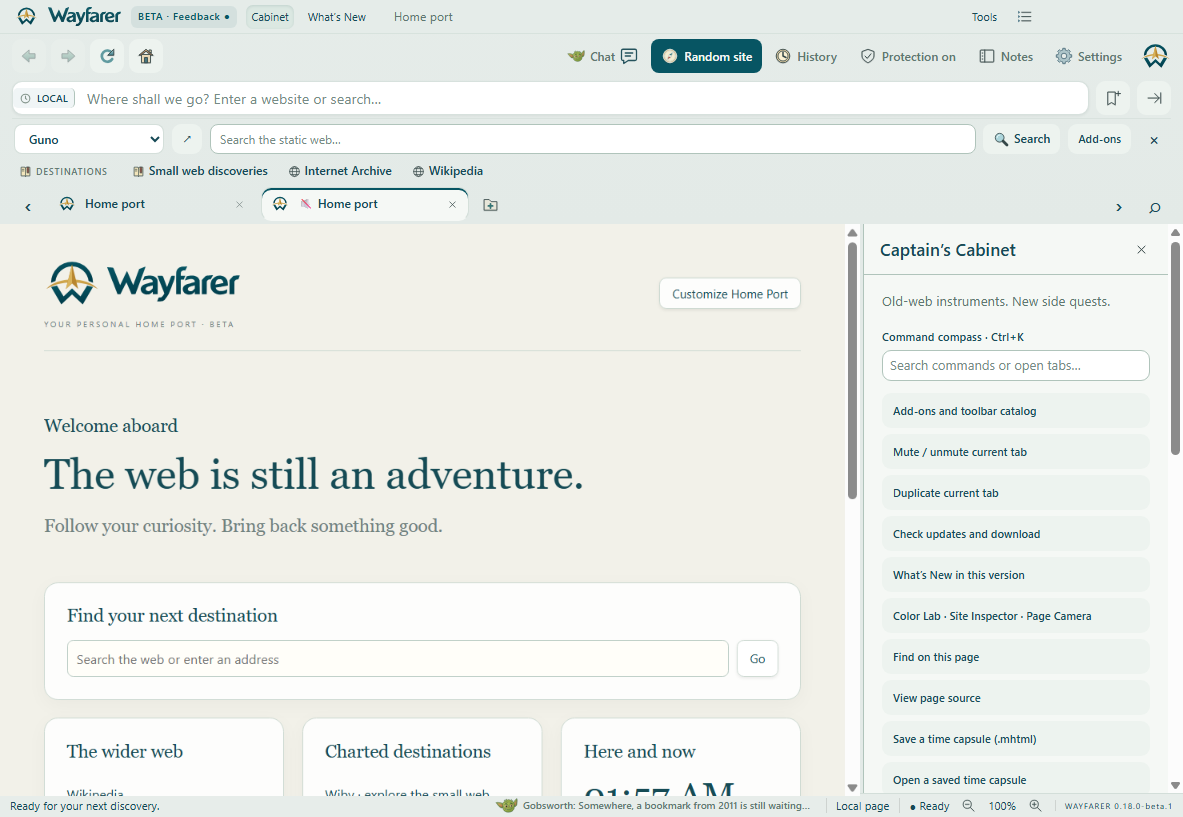Click the Random site button
Screen dimensions: 1183x817
706,57
